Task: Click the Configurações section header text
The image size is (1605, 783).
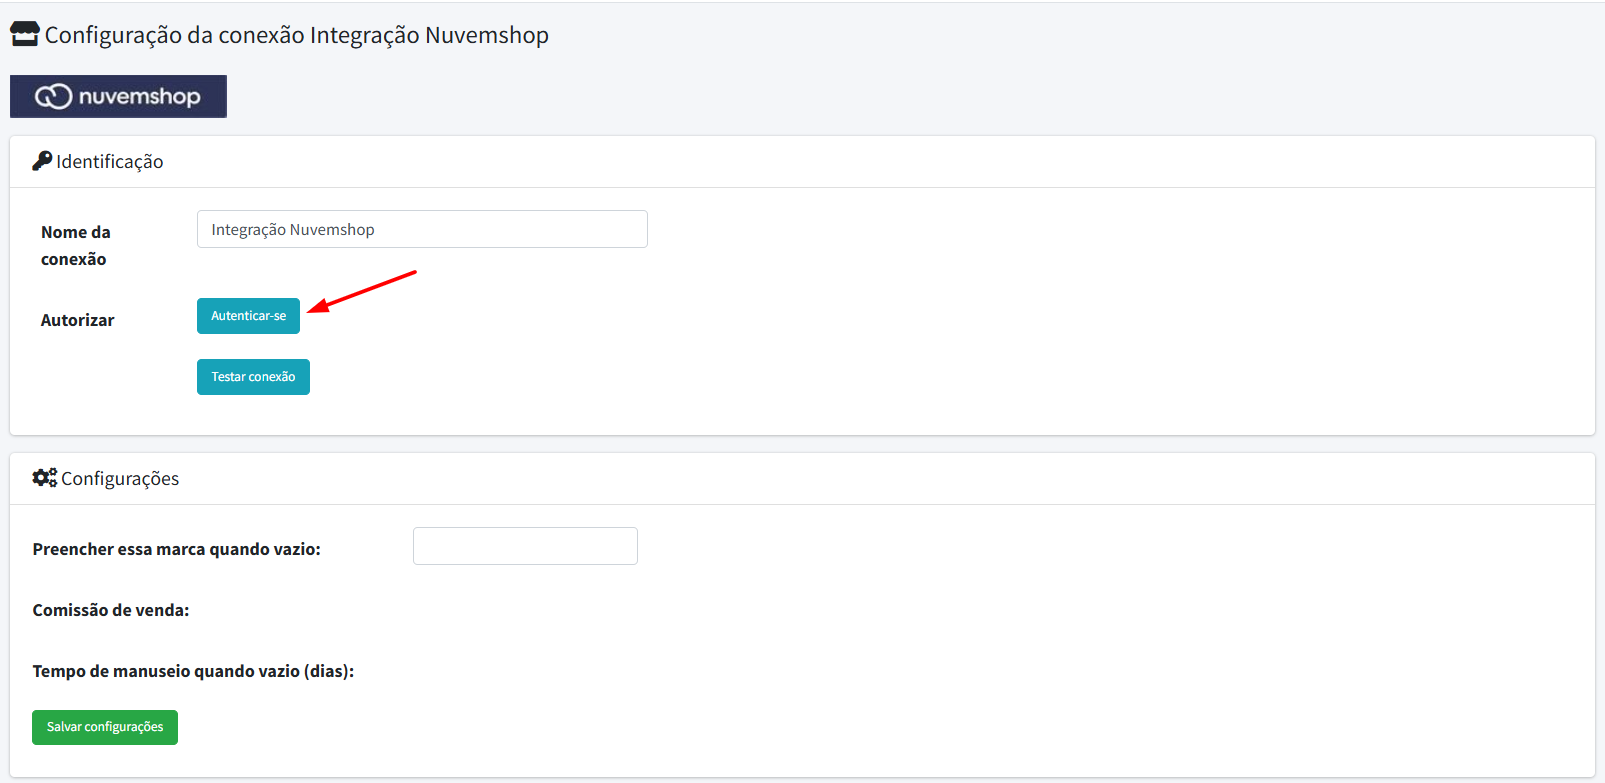Action: tap(120, 478)
